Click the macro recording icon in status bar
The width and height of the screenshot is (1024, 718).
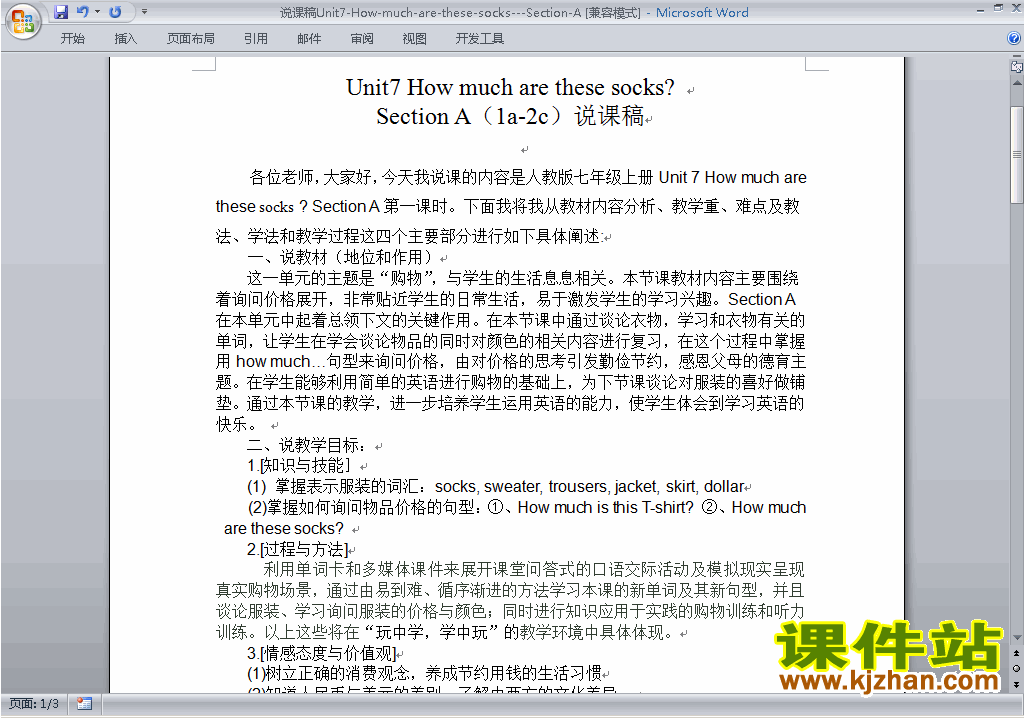click(84, 704)
